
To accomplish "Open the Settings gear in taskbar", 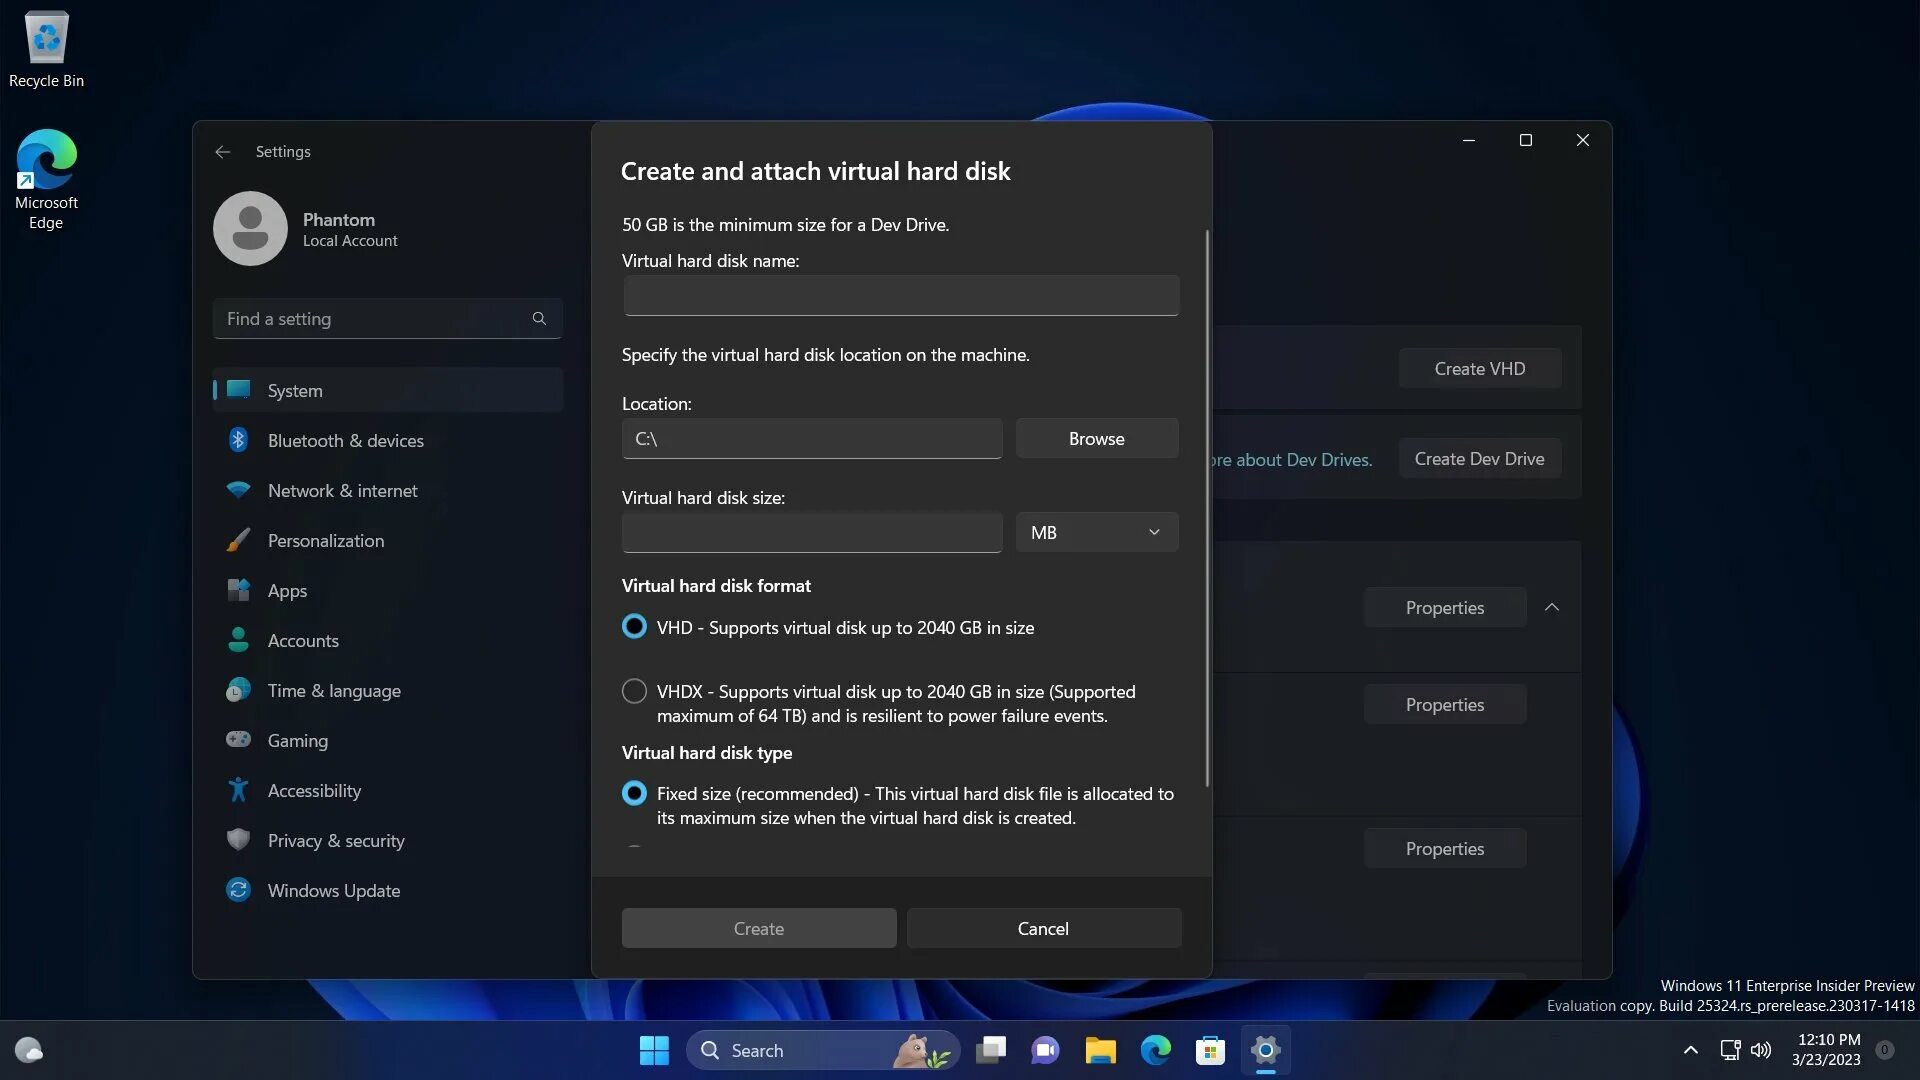I will 1261,1051.
